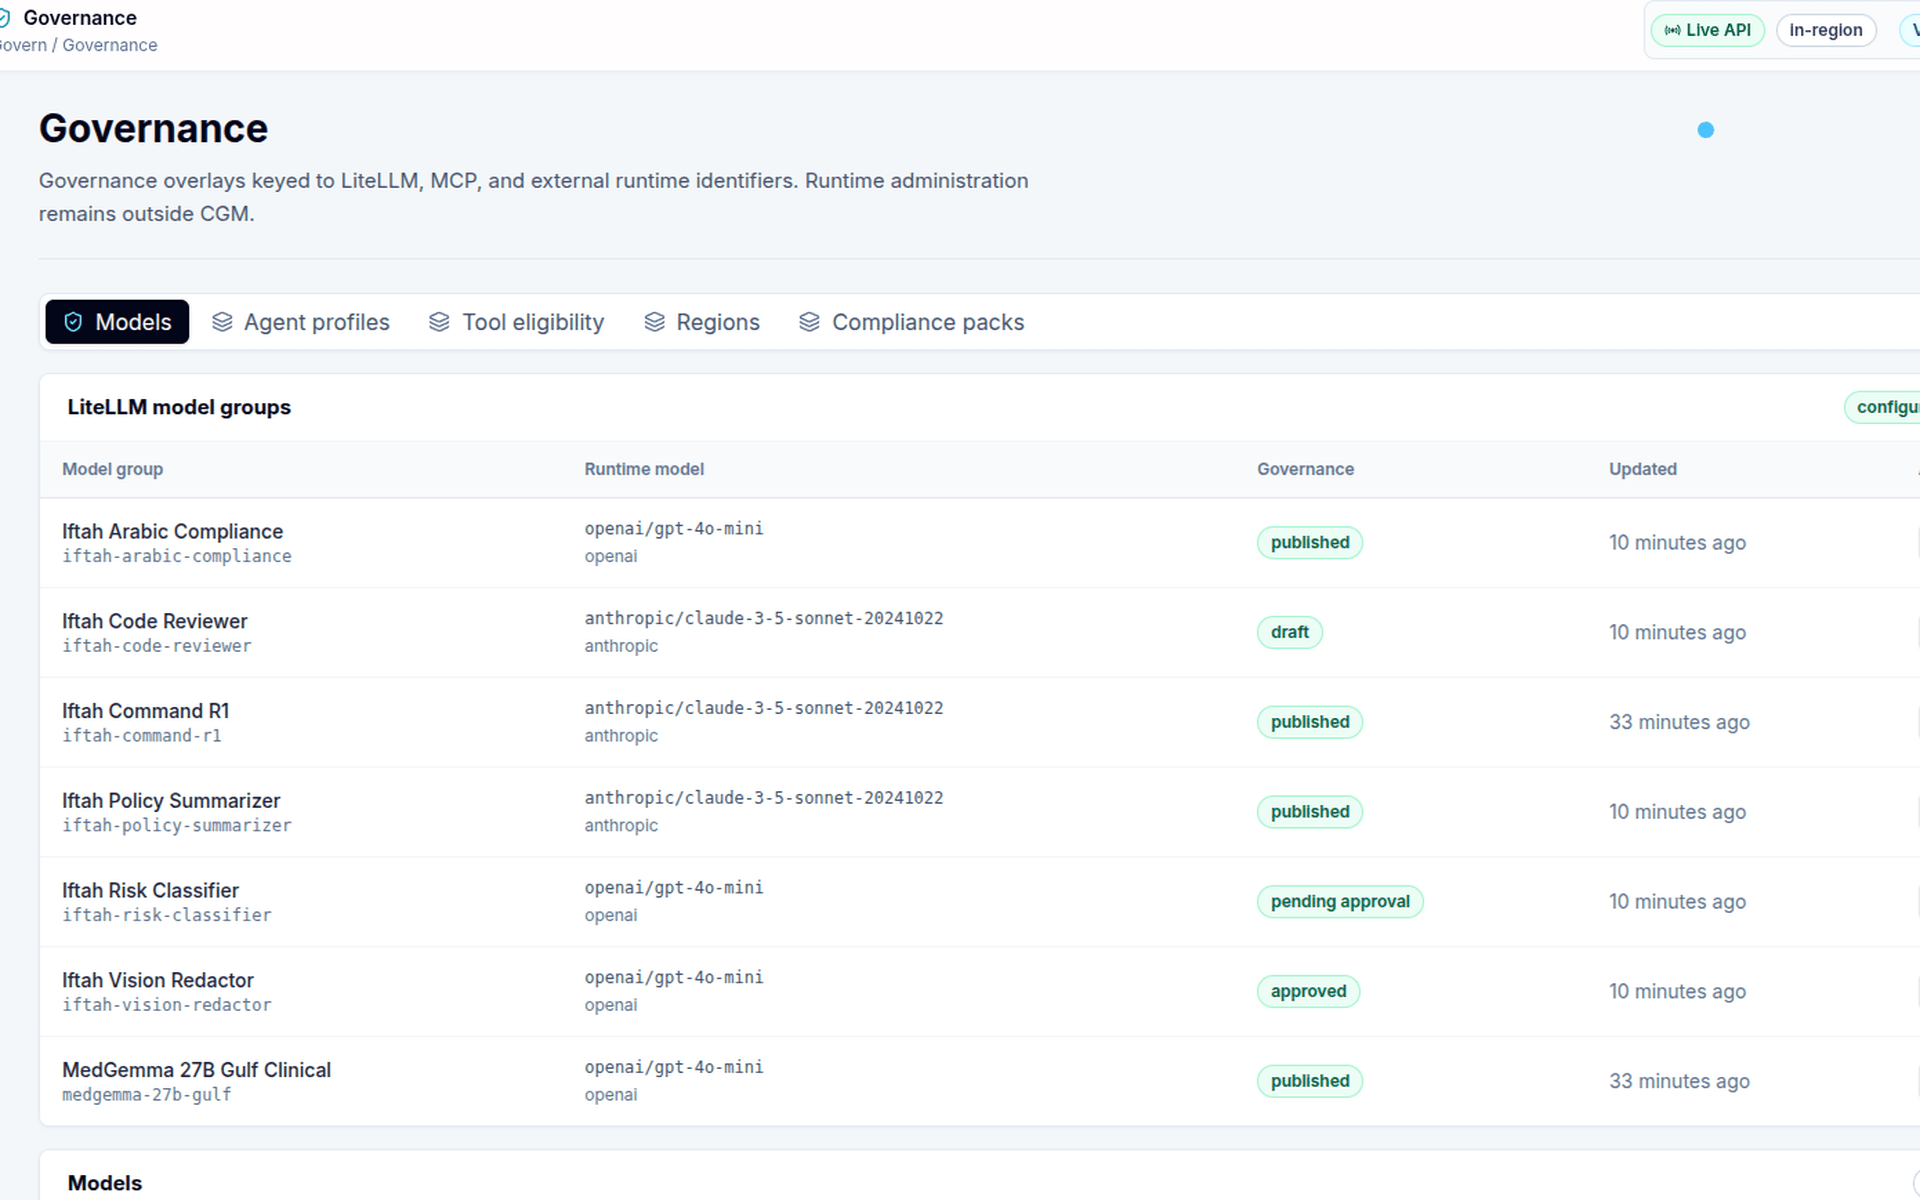
Task: Click the Runtime model column header
Action: (644, 469)
